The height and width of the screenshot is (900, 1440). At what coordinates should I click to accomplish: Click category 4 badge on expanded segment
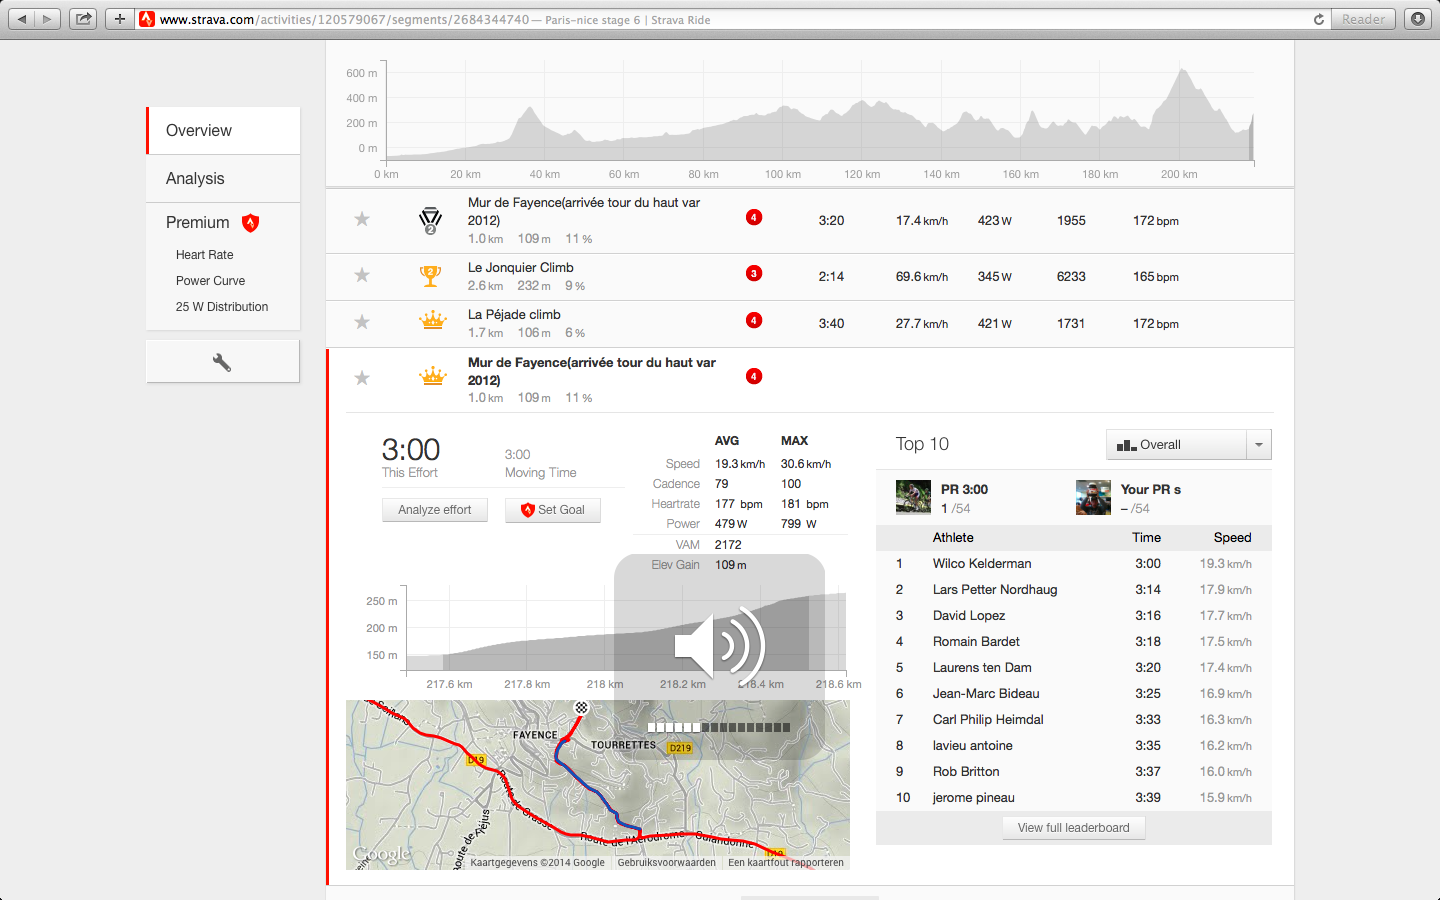pos(754,376)
